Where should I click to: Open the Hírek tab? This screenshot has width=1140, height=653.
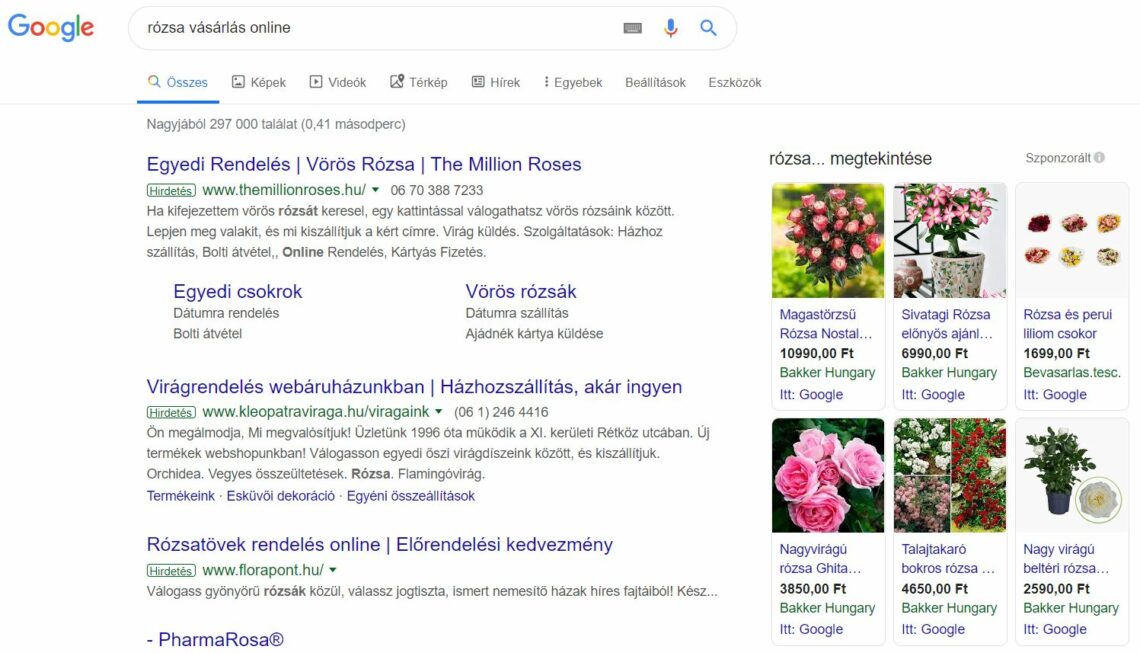pyautogui.click(x=496, y=82)
